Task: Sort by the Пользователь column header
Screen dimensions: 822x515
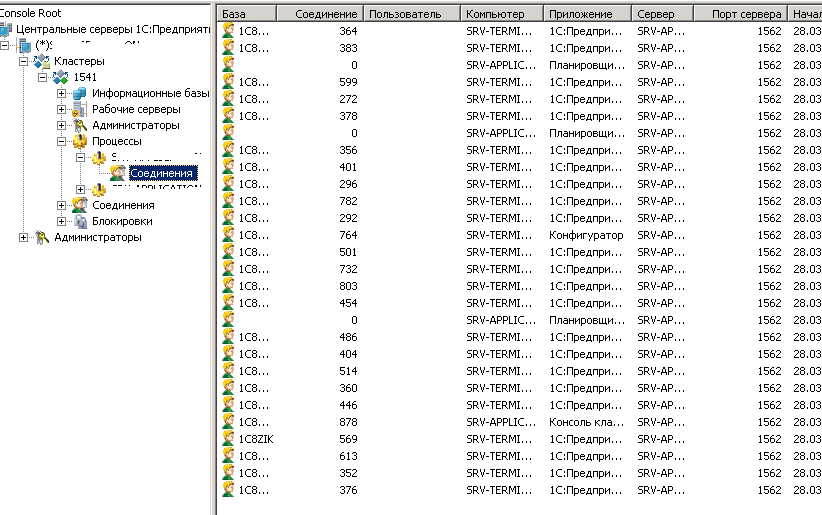Action: (412, 14)
